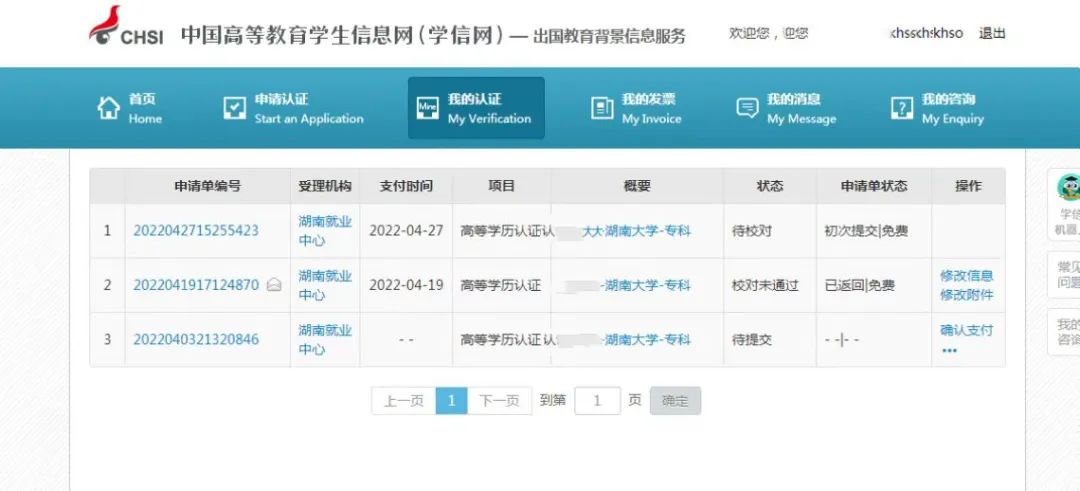Click 确认支付 for row 3

click(966, 330)
